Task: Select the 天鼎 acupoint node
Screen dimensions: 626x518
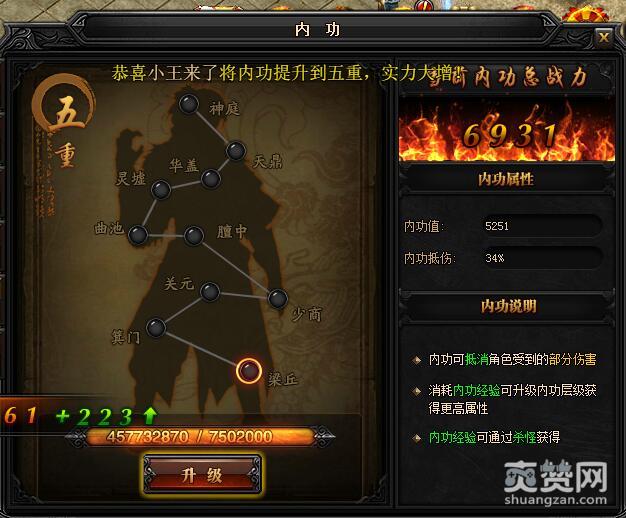Action: click(236, 151)
